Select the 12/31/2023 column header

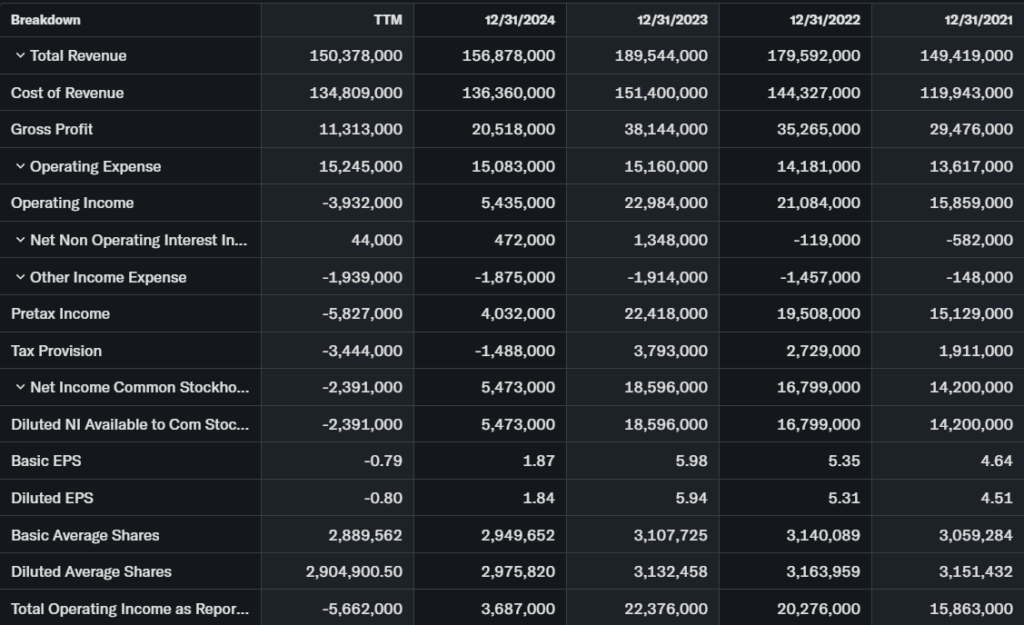pos(672,20)
